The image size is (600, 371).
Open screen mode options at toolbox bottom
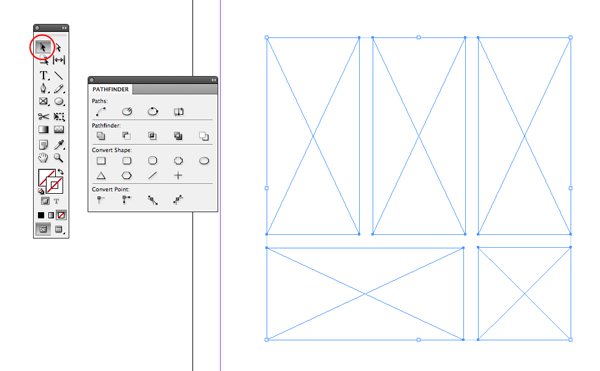[x=59, y=229]
